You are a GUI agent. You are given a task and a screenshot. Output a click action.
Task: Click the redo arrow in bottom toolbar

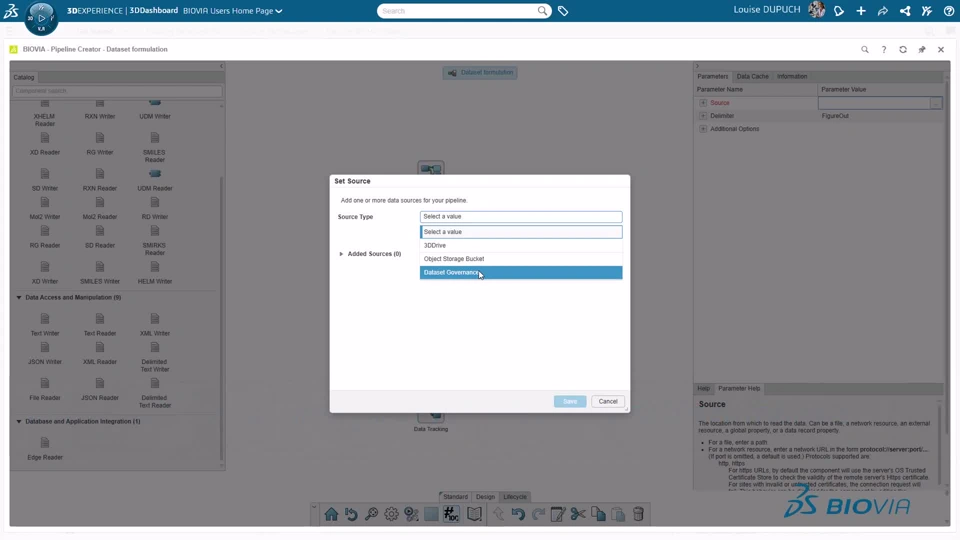pos(538,514)
